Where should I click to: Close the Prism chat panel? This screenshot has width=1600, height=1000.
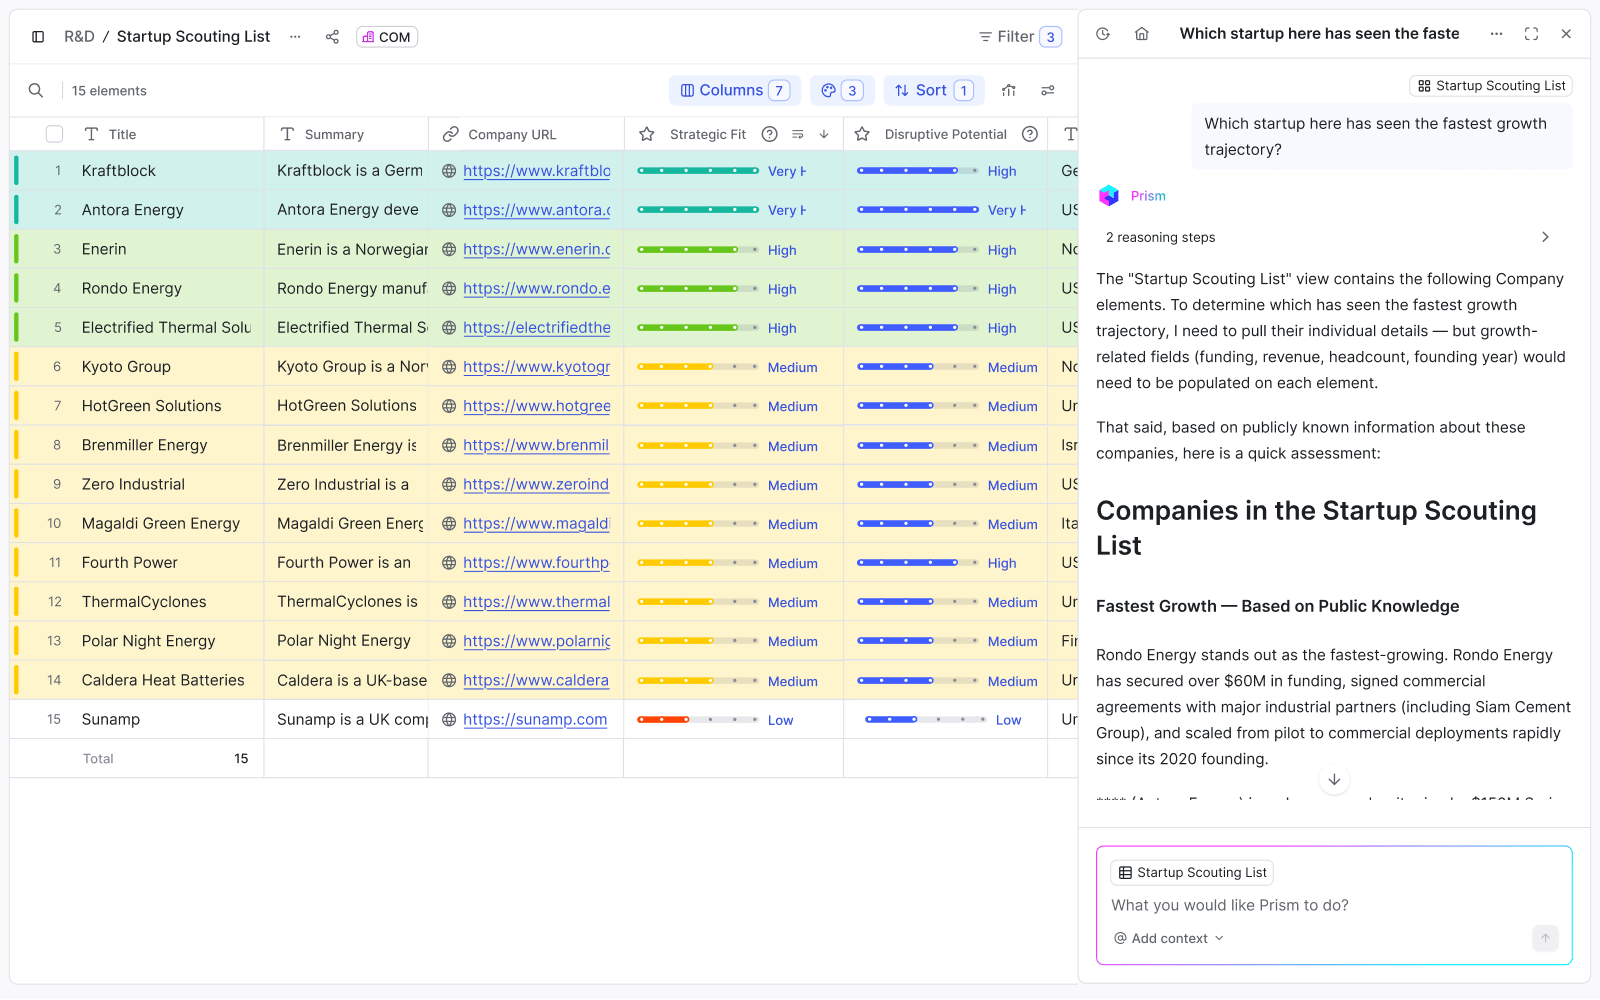(x=1566, y=34)
